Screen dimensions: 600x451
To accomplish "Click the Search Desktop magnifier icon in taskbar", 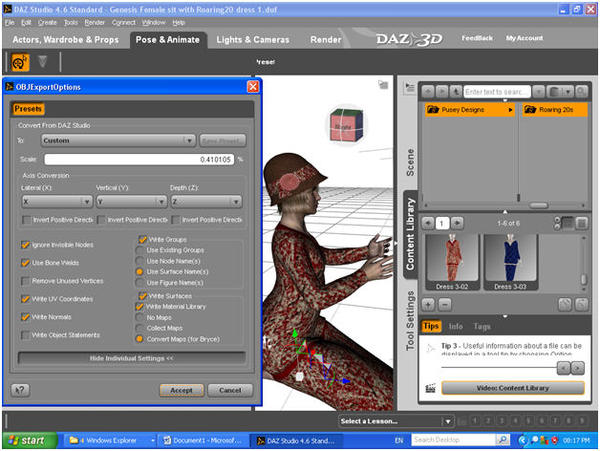I will (x=503, y=440).
